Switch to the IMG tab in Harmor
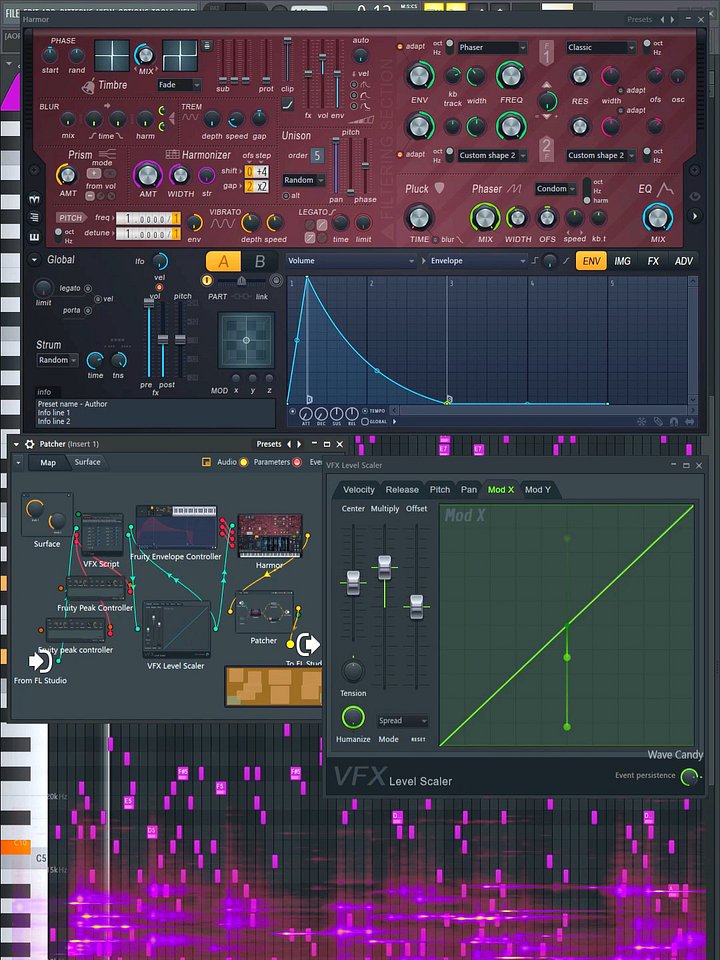This screenshot has height=960, width=720. pyautogui.click(x=622, y=261)
